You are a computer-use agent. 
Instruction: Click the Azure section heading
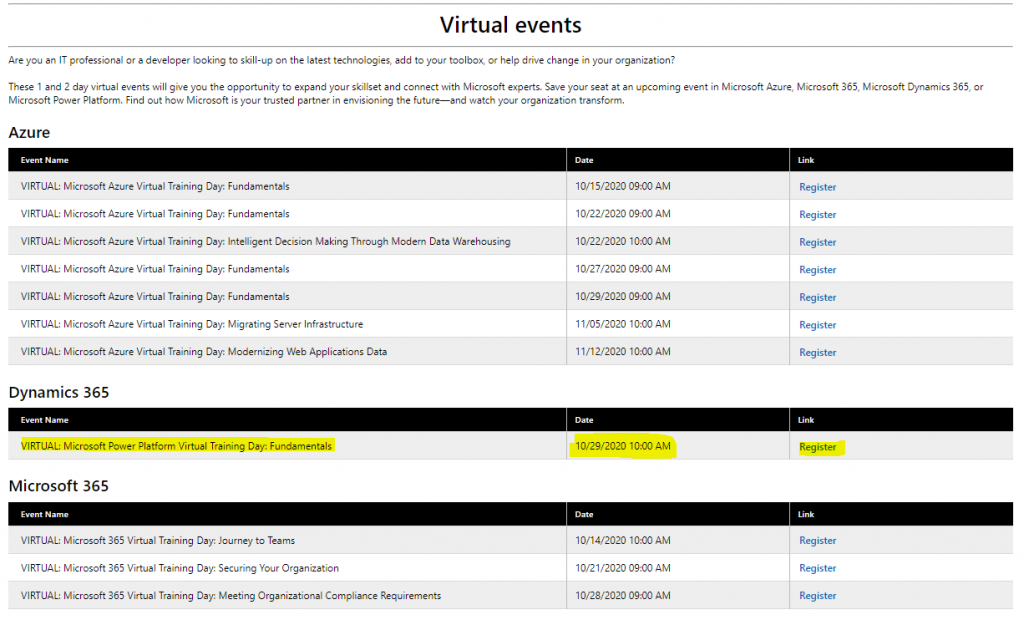pos(29,133)
